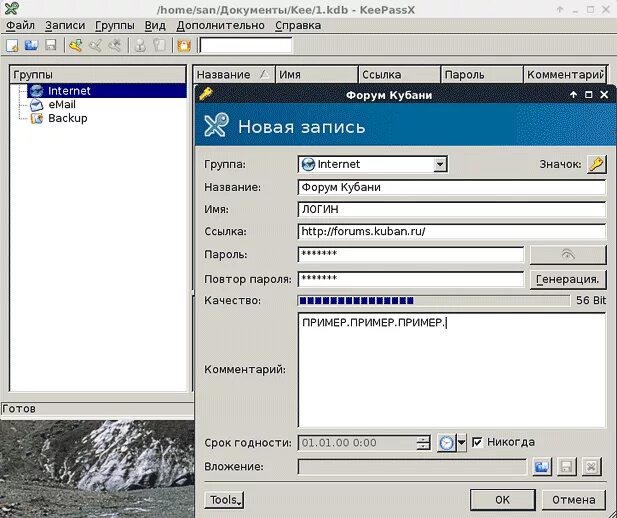Click the lock workspace toolbar icon
617x518 pixels.
coord(184,46)
